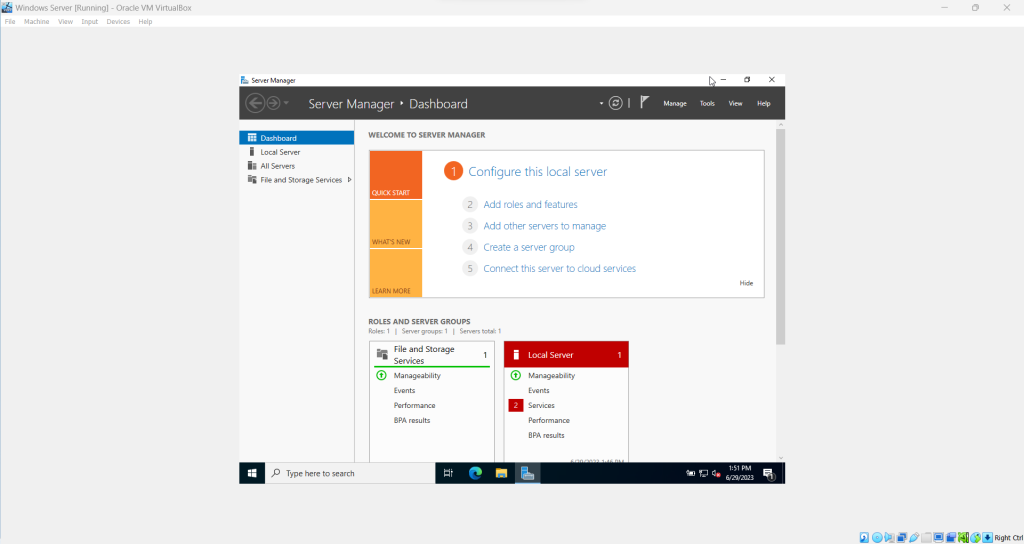Click Add roles and features link
This screenshot has width=1024, height=544.
tap(530, 204)
